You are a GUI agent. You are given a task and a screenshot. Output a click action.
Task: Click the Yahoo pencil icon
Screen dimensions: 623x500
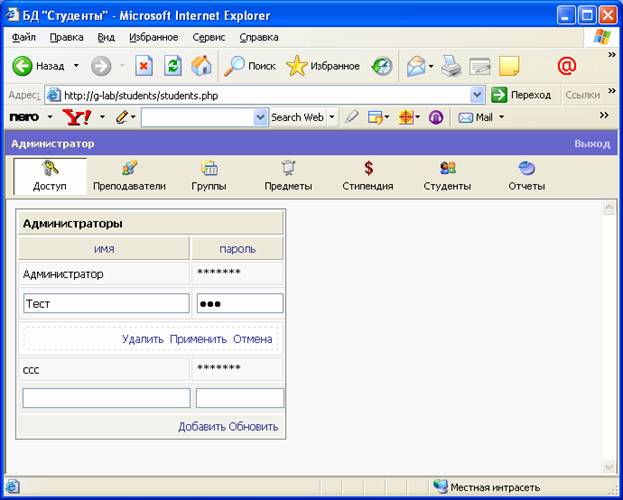(122, 117)
